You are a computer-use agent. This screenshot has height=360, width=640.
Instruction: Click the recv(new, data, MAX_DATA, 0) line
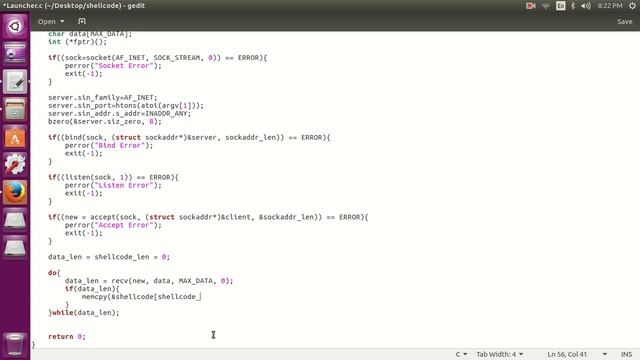(x=149, y=281)
